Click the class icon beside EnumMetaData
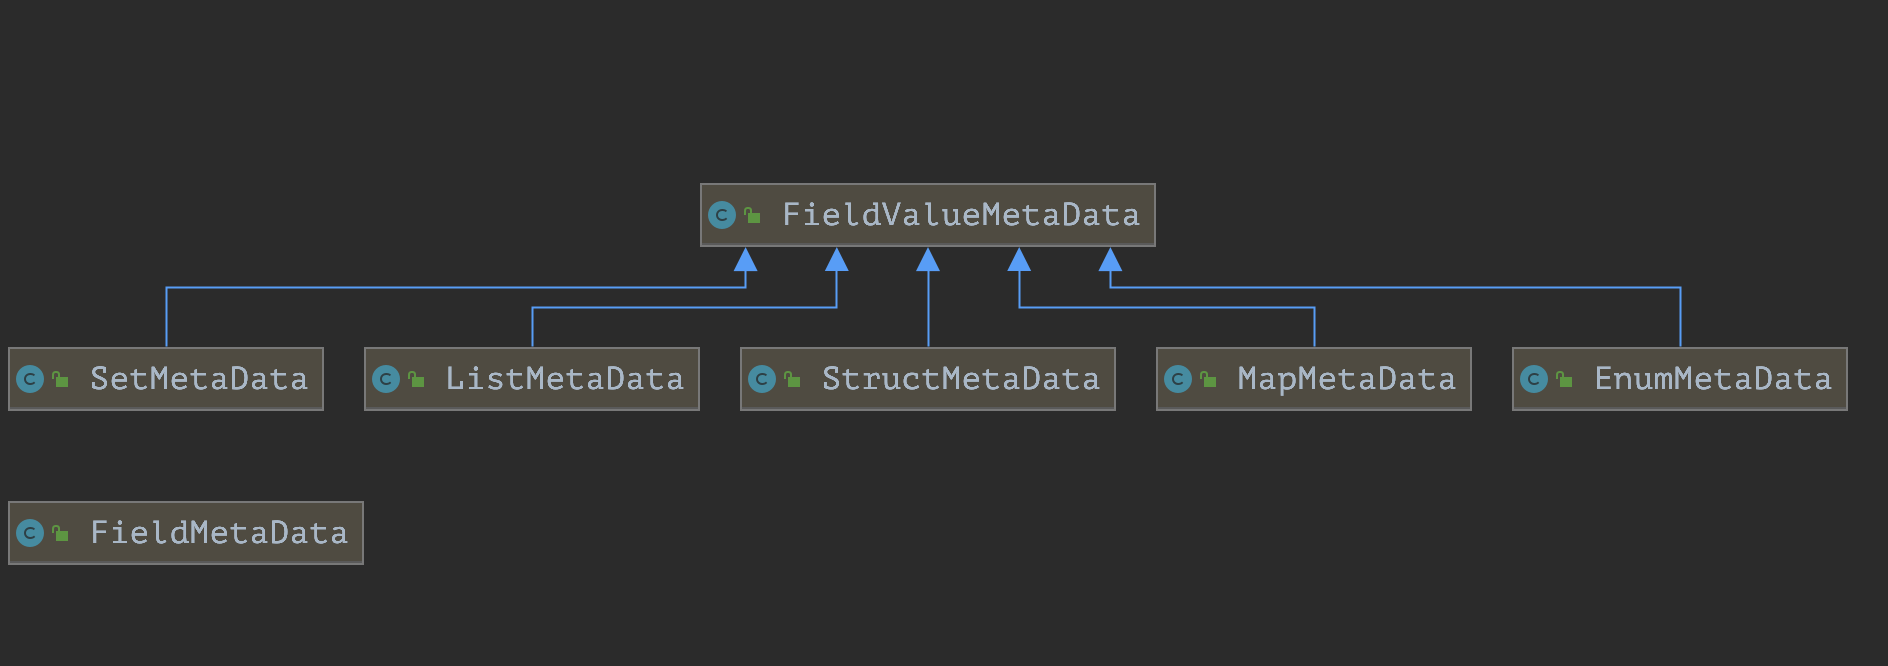This screenshot has width=1888, height=666. [x=1534, y=379]
